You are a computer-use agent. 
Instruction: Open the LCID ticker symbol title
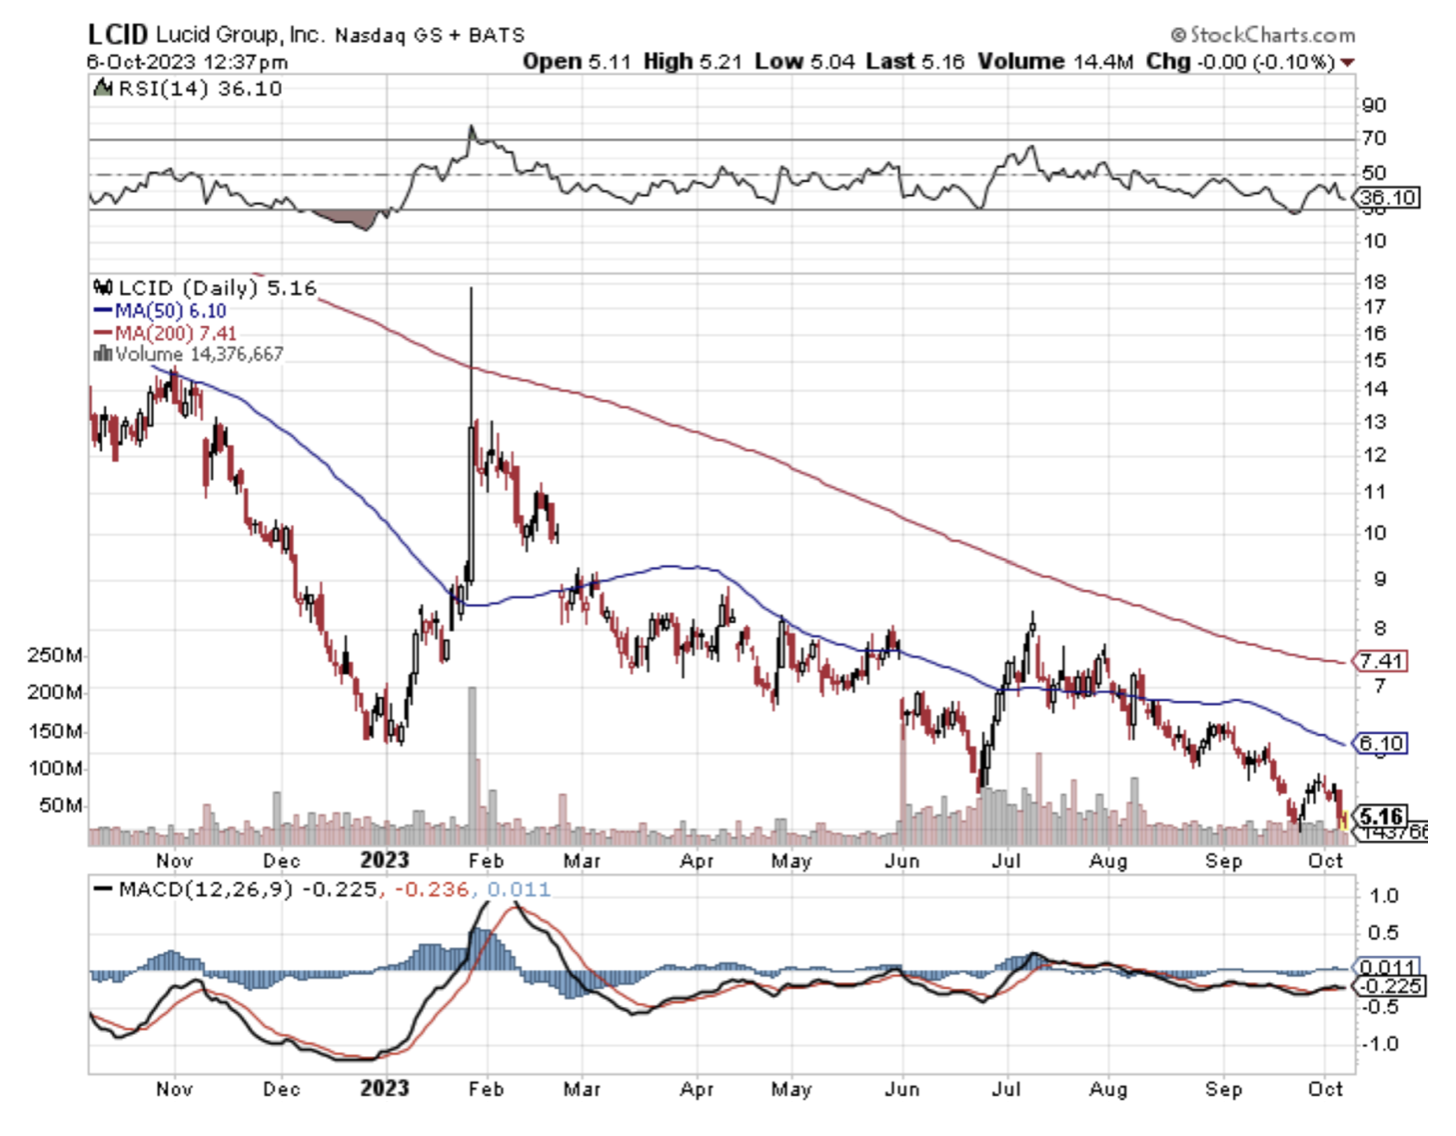117,34
